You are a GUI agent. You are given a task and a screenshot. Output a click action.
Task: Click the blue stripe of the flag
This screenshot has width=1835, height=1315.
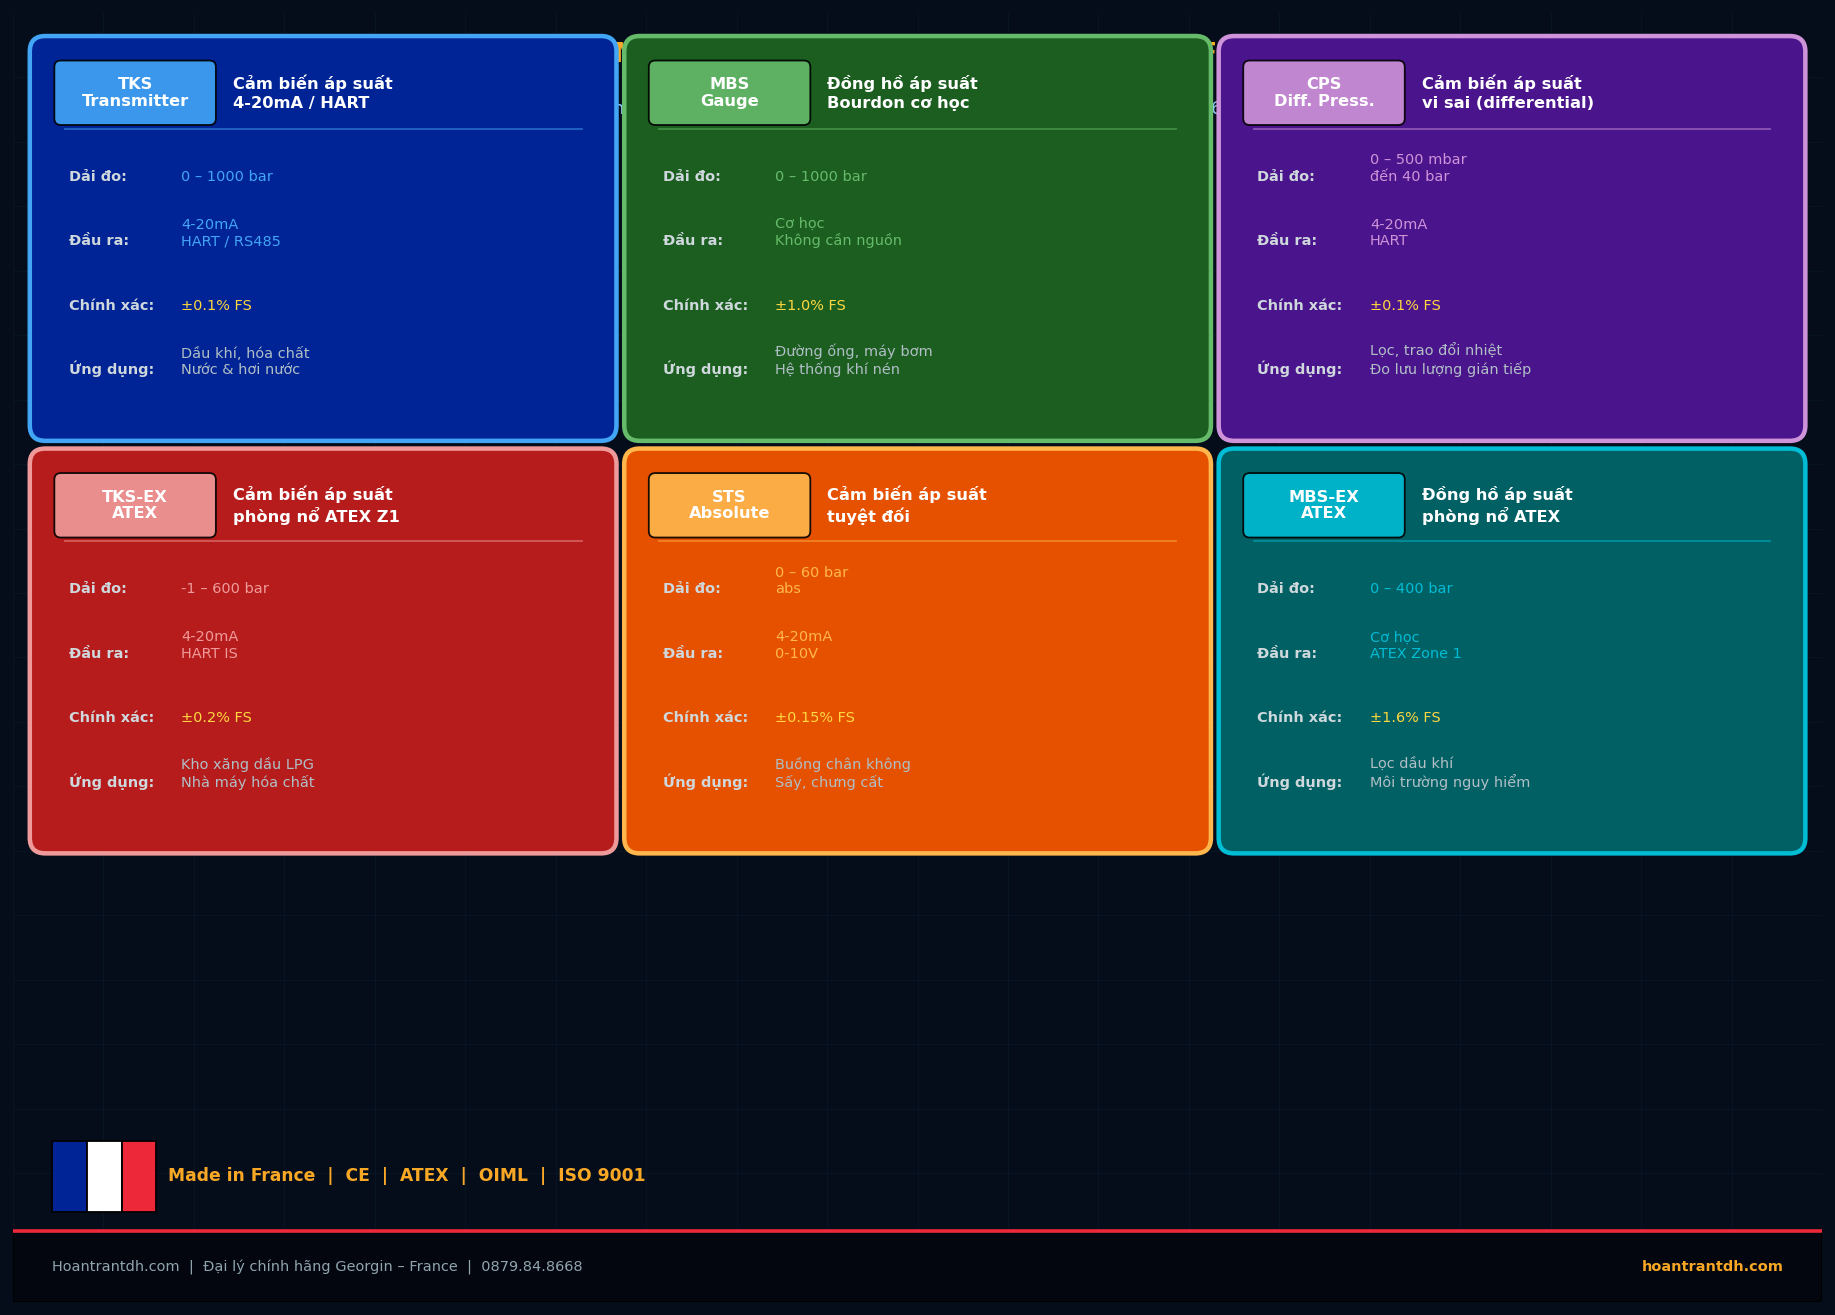pyautogui.click(x=69, y=1176)
